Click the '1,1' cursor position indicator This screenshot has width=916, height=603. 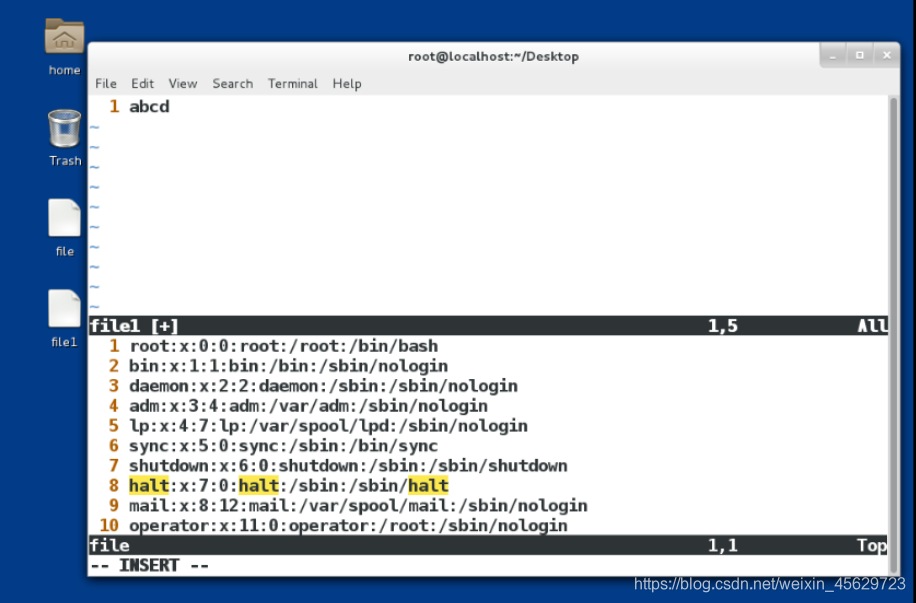(x=723, y=545)
